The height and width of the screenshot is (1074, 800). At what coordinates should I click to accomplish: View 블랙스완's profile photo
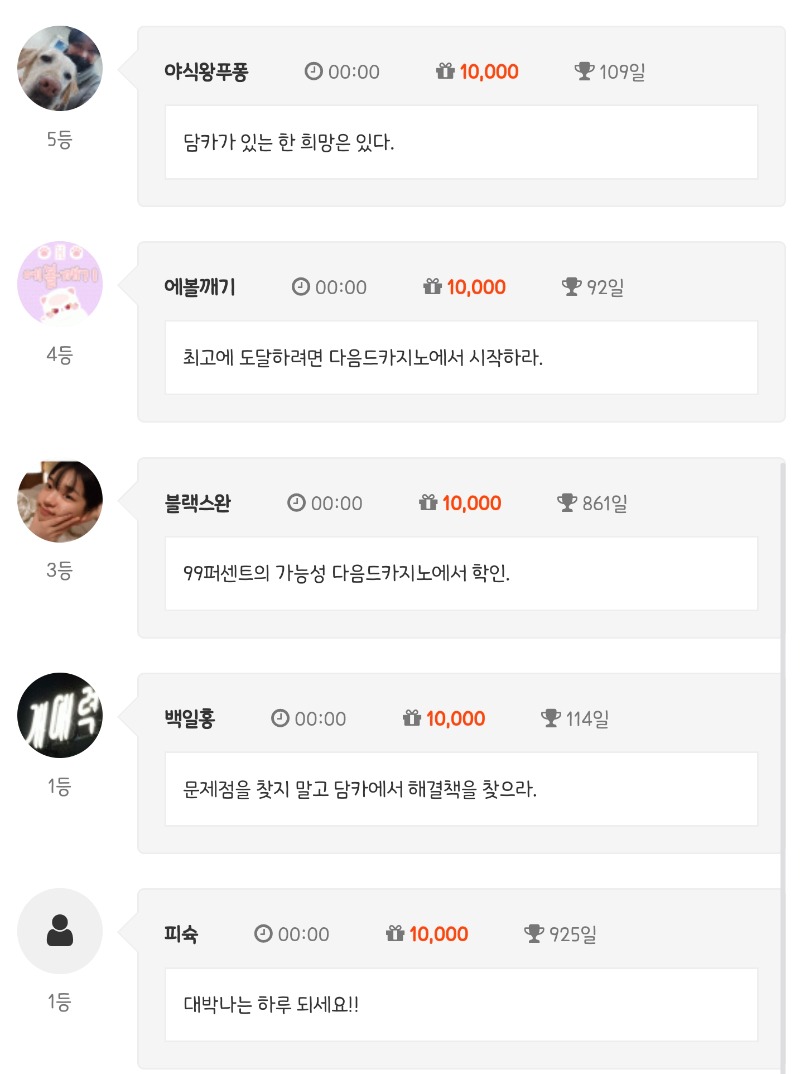pyautogui.click(x=60, y=500)
